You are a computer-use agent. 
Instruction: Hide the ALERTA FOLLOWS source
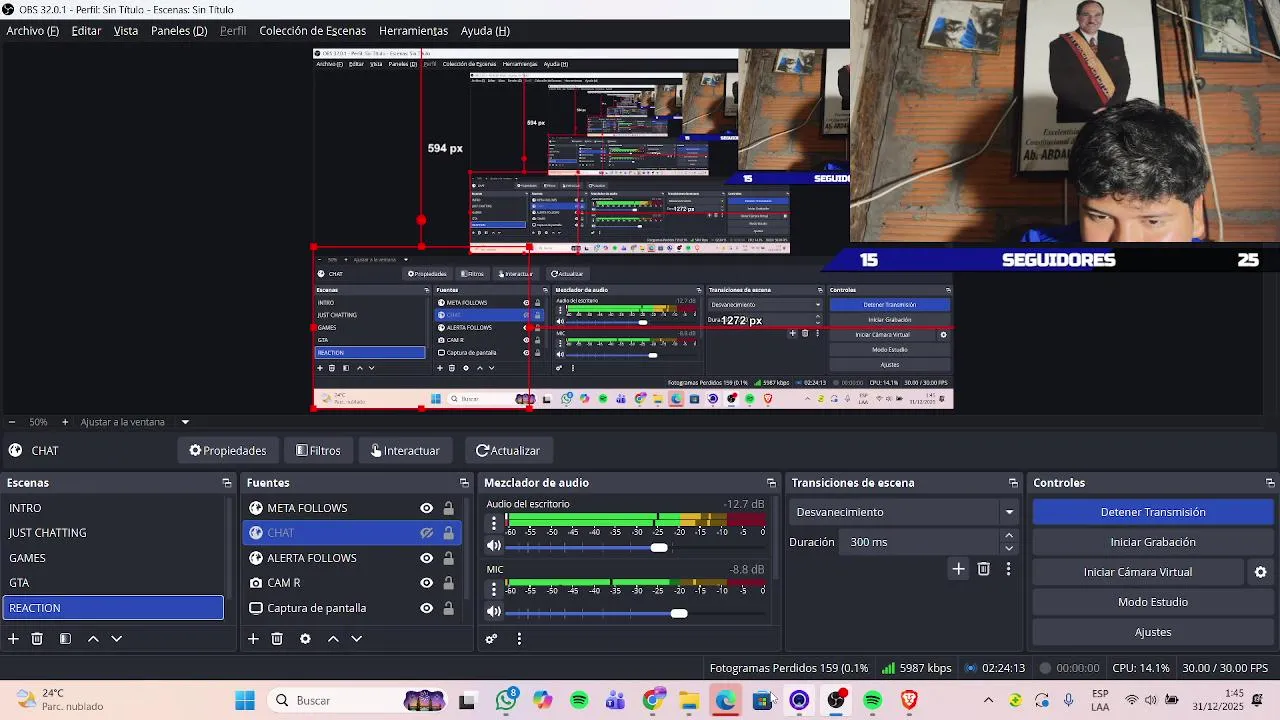427,558
